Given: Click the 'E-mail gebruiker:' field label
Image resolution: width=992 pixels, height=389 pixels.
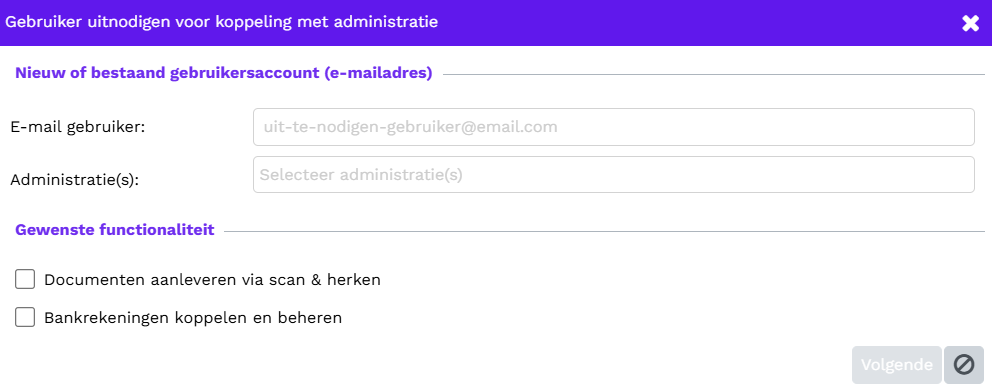Looking at the screenshot, I should (x=78, y=127).
